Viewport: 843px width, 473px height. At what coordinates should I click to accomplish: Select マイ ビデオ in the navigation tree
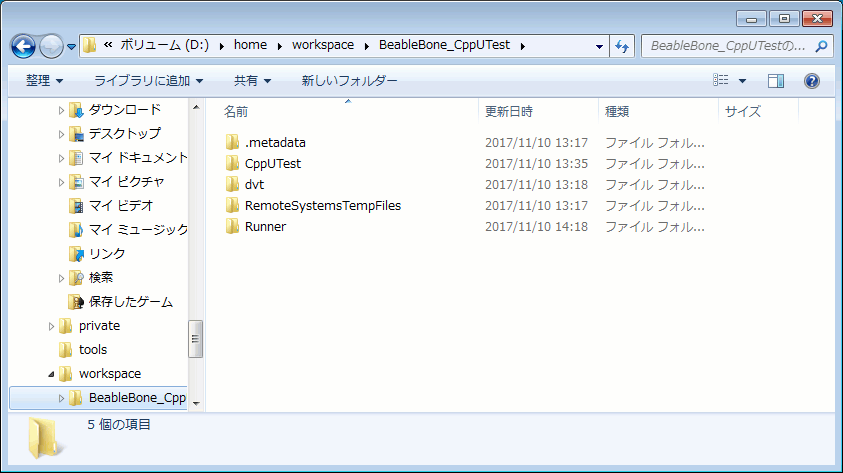click(121, 205)
